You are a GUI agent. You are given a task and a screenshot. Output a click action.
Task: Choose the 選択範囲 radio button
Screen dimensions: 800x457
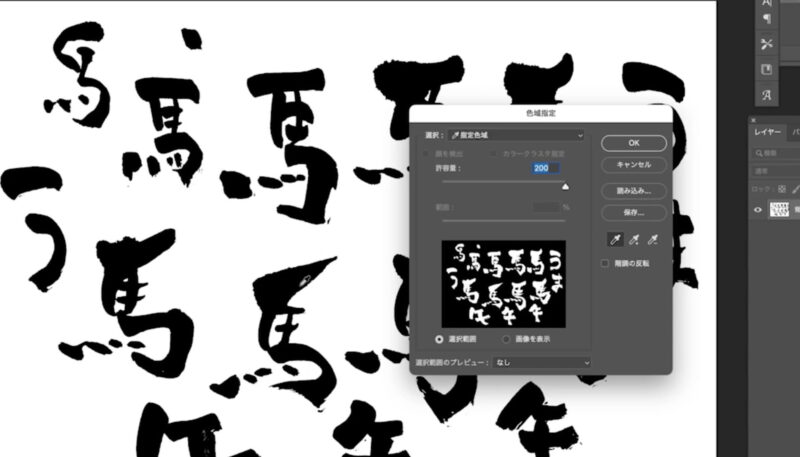439,339
